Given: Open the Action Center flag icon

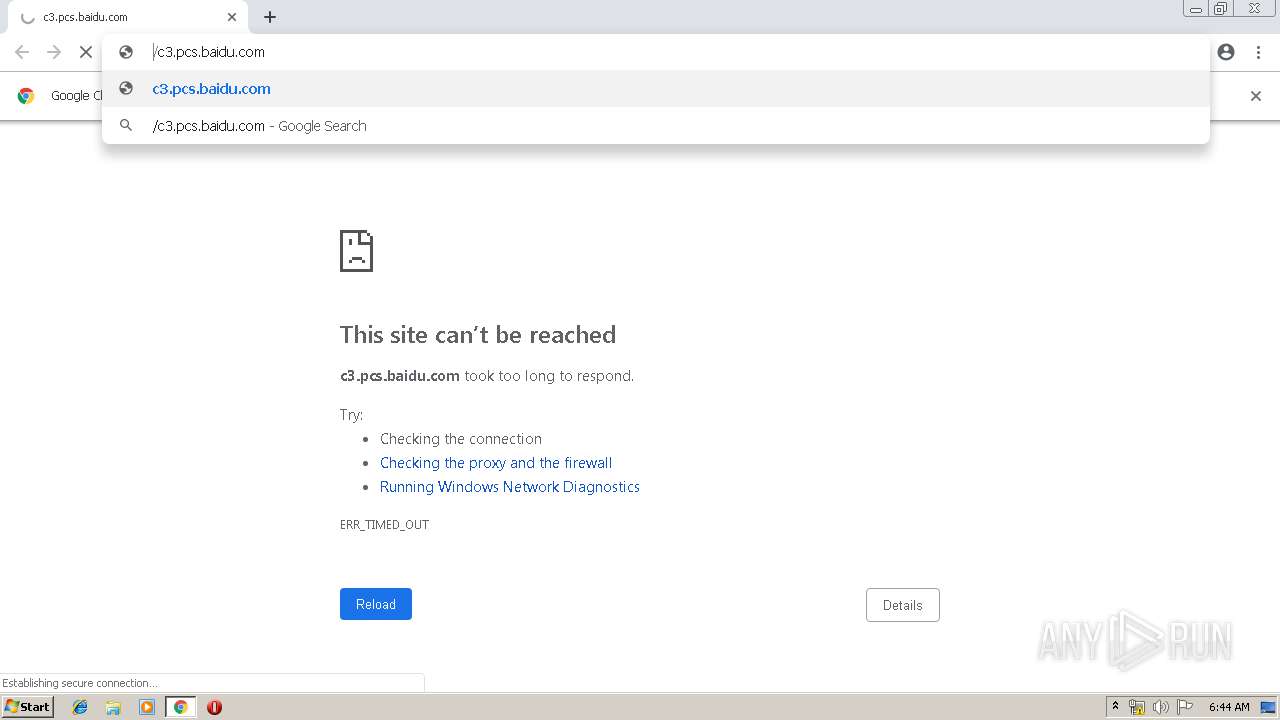Looking at the screenshot, I should click(1185, 707).
